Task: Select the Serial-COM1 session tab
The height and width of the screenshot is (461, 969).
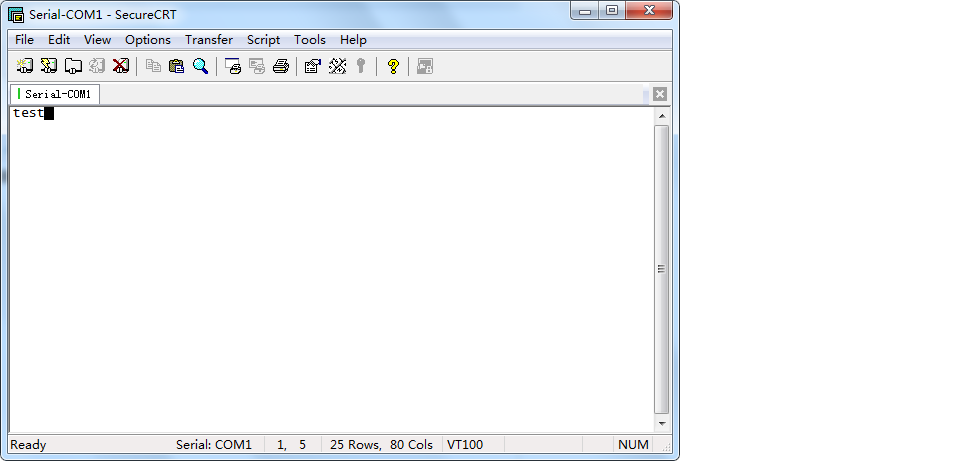Action: coord(54,94)
